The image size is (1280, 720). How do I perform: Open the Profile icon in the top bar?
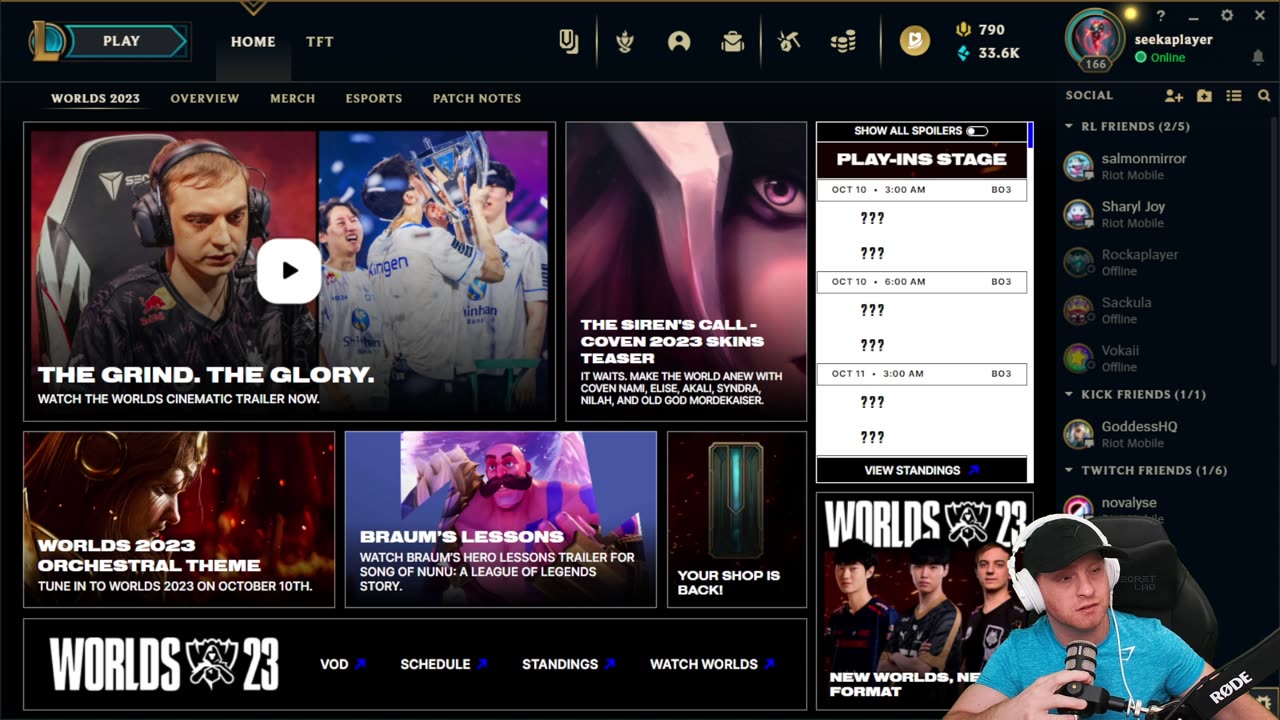pos(679,41)
